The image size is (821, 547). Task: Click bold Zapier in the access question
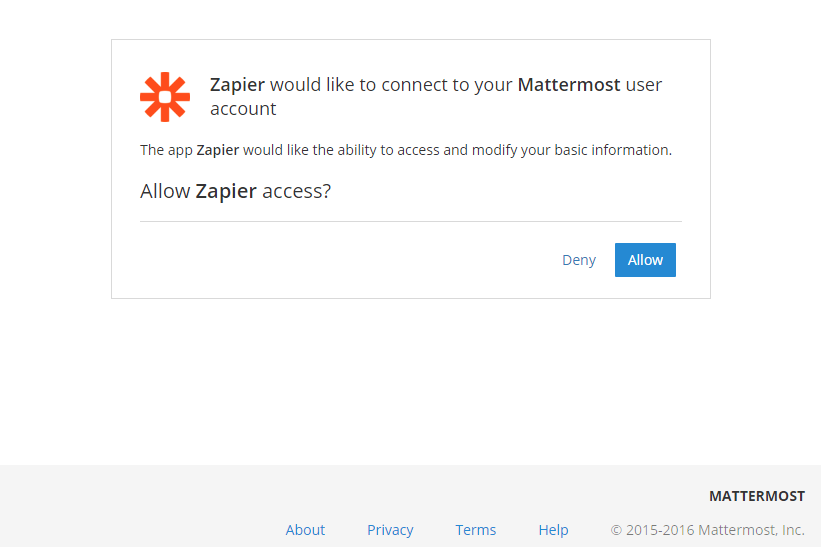coord(226,192)
